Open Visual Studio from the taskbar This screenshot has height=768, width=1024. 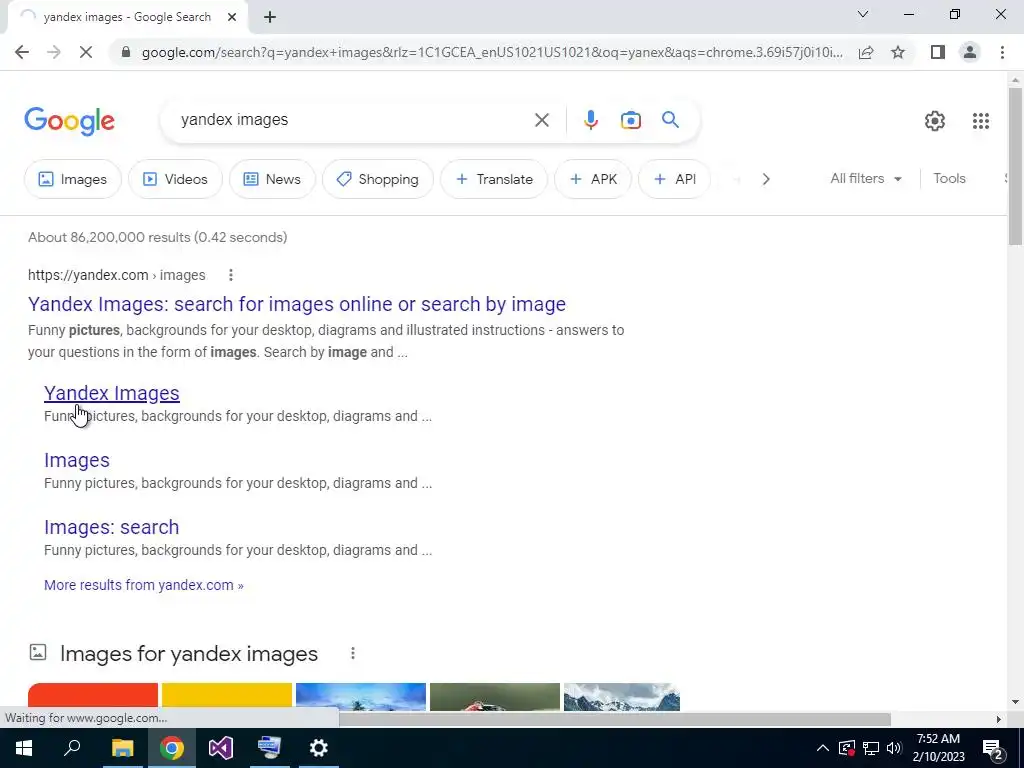221,748
